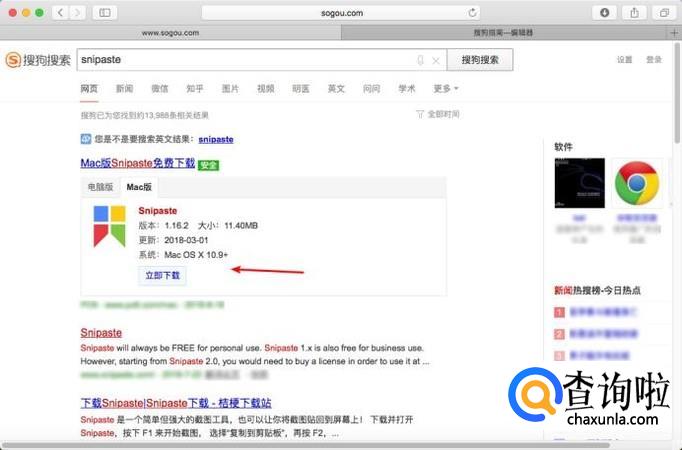Image resolution: width=682 pixels, height=450 pixels.
Task: Click the horizontal scrollbar at bottom
Action: tap(304, 446)
